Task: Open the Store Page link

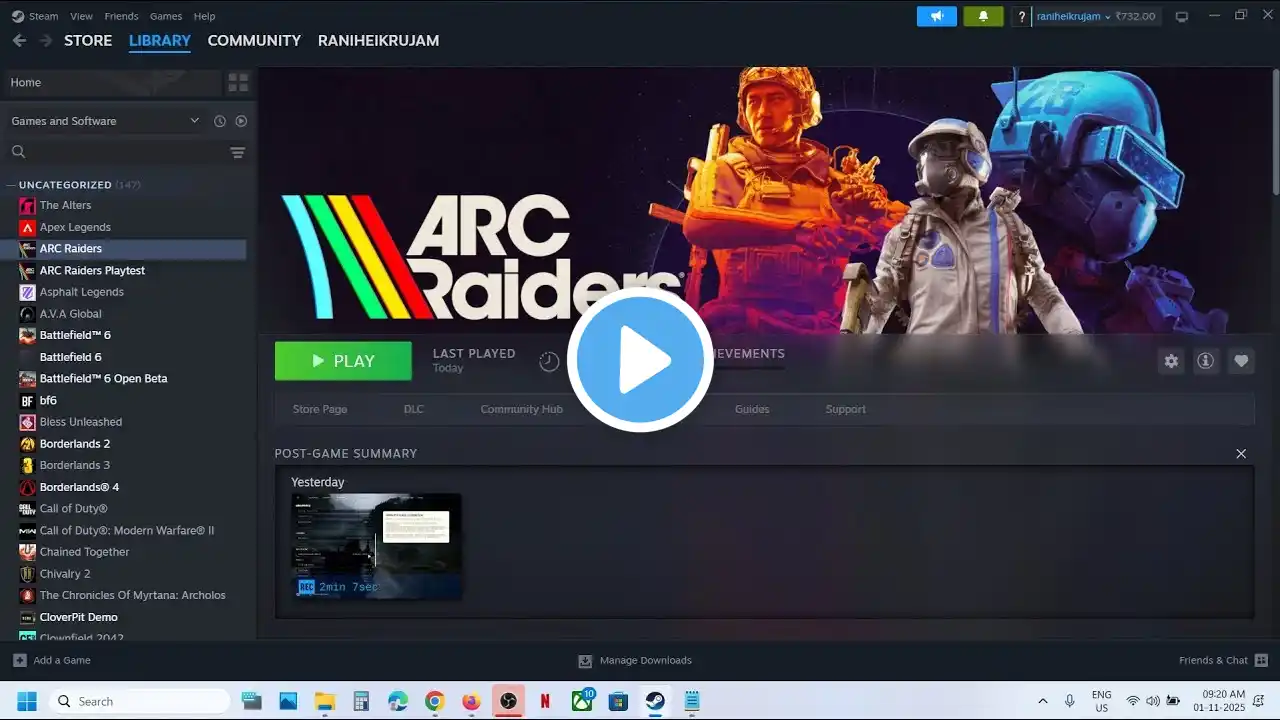Action: coord(320,409)
